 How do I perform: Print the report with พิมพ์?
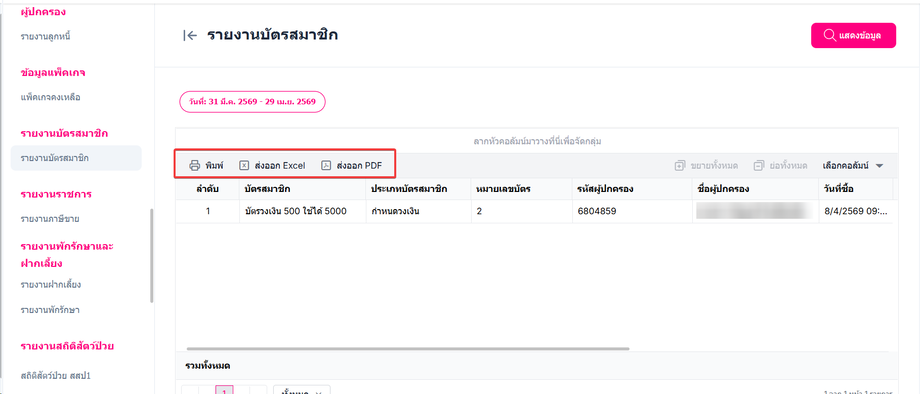pos(206,165)
